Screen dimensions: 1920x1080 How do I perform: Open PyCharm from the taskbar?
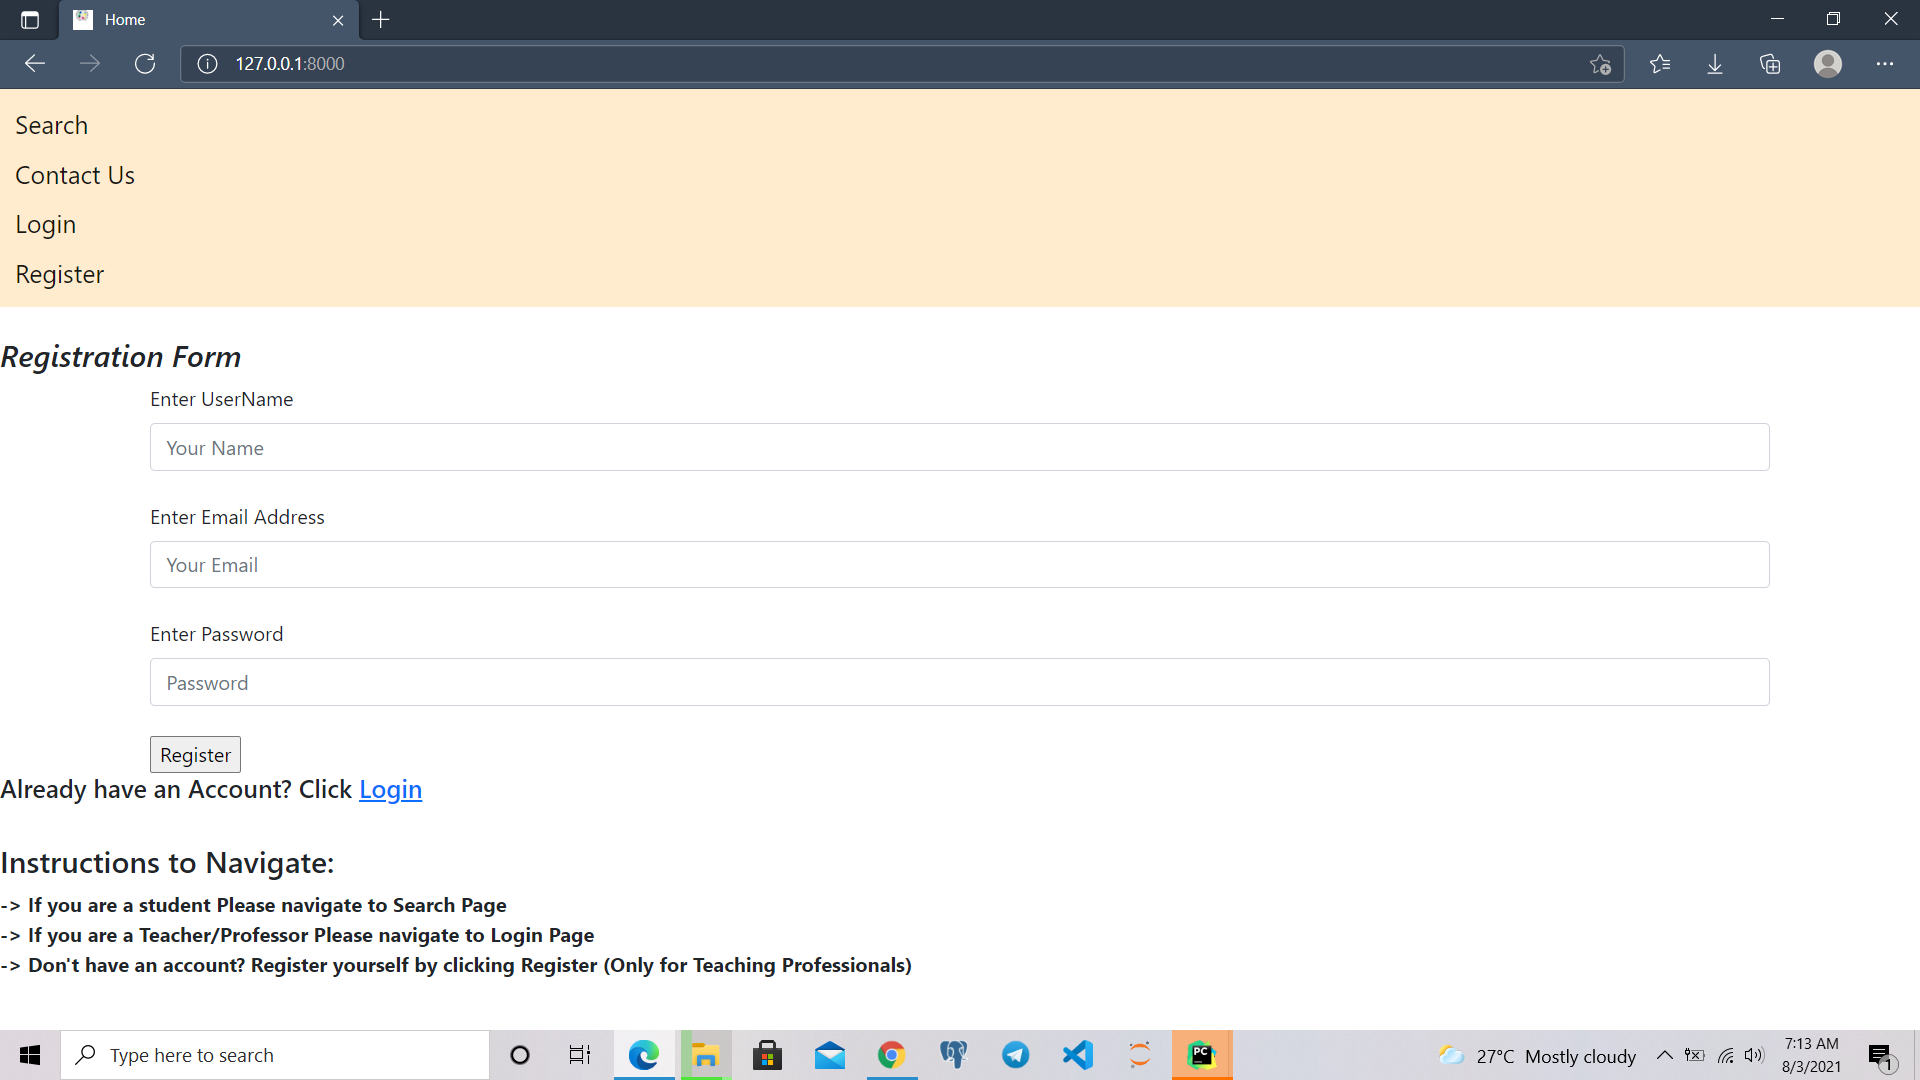pos(1202,1055)
